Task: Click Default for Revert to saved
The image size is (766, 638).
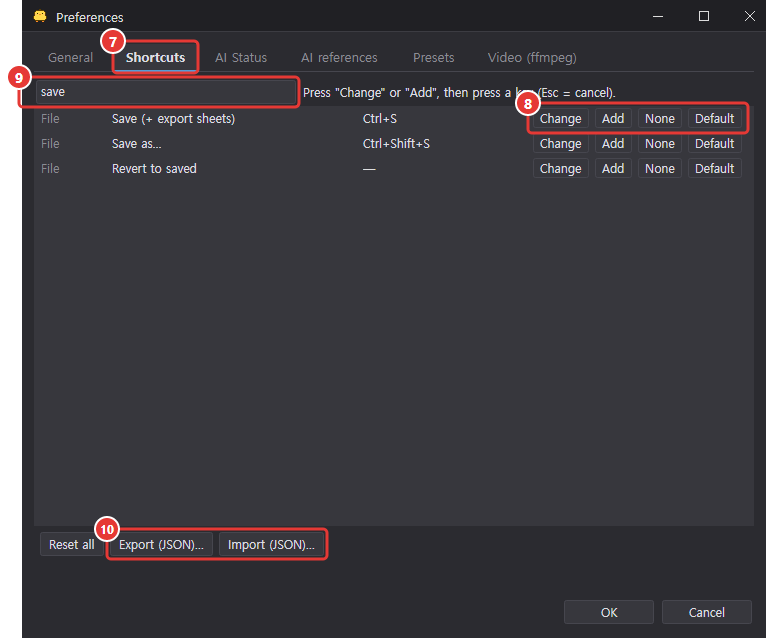Action: click(x=714, y=169)
